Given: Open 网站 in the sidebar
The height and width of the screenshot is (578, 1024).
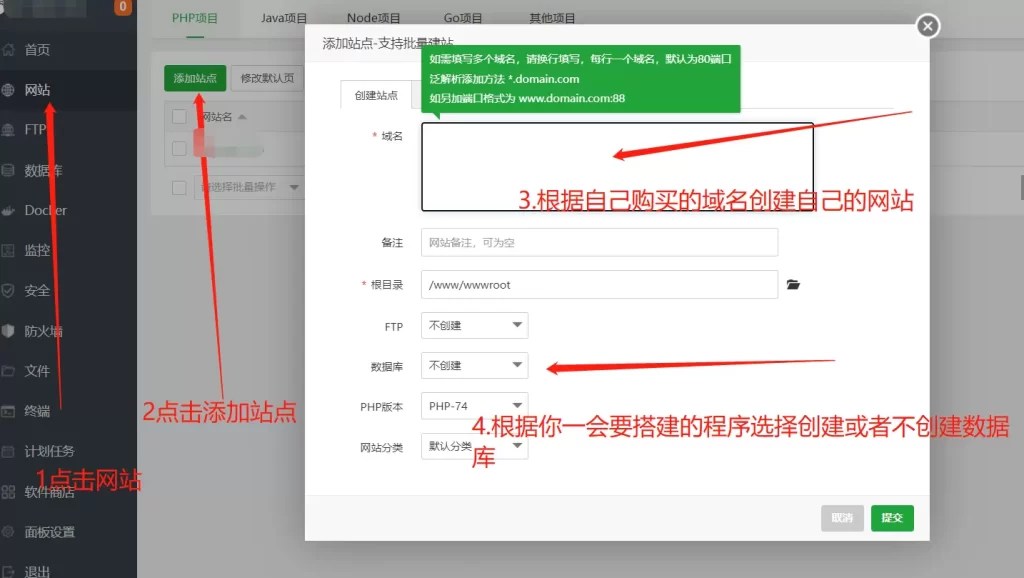Looking at the screenshot, I should pos(37,90).
